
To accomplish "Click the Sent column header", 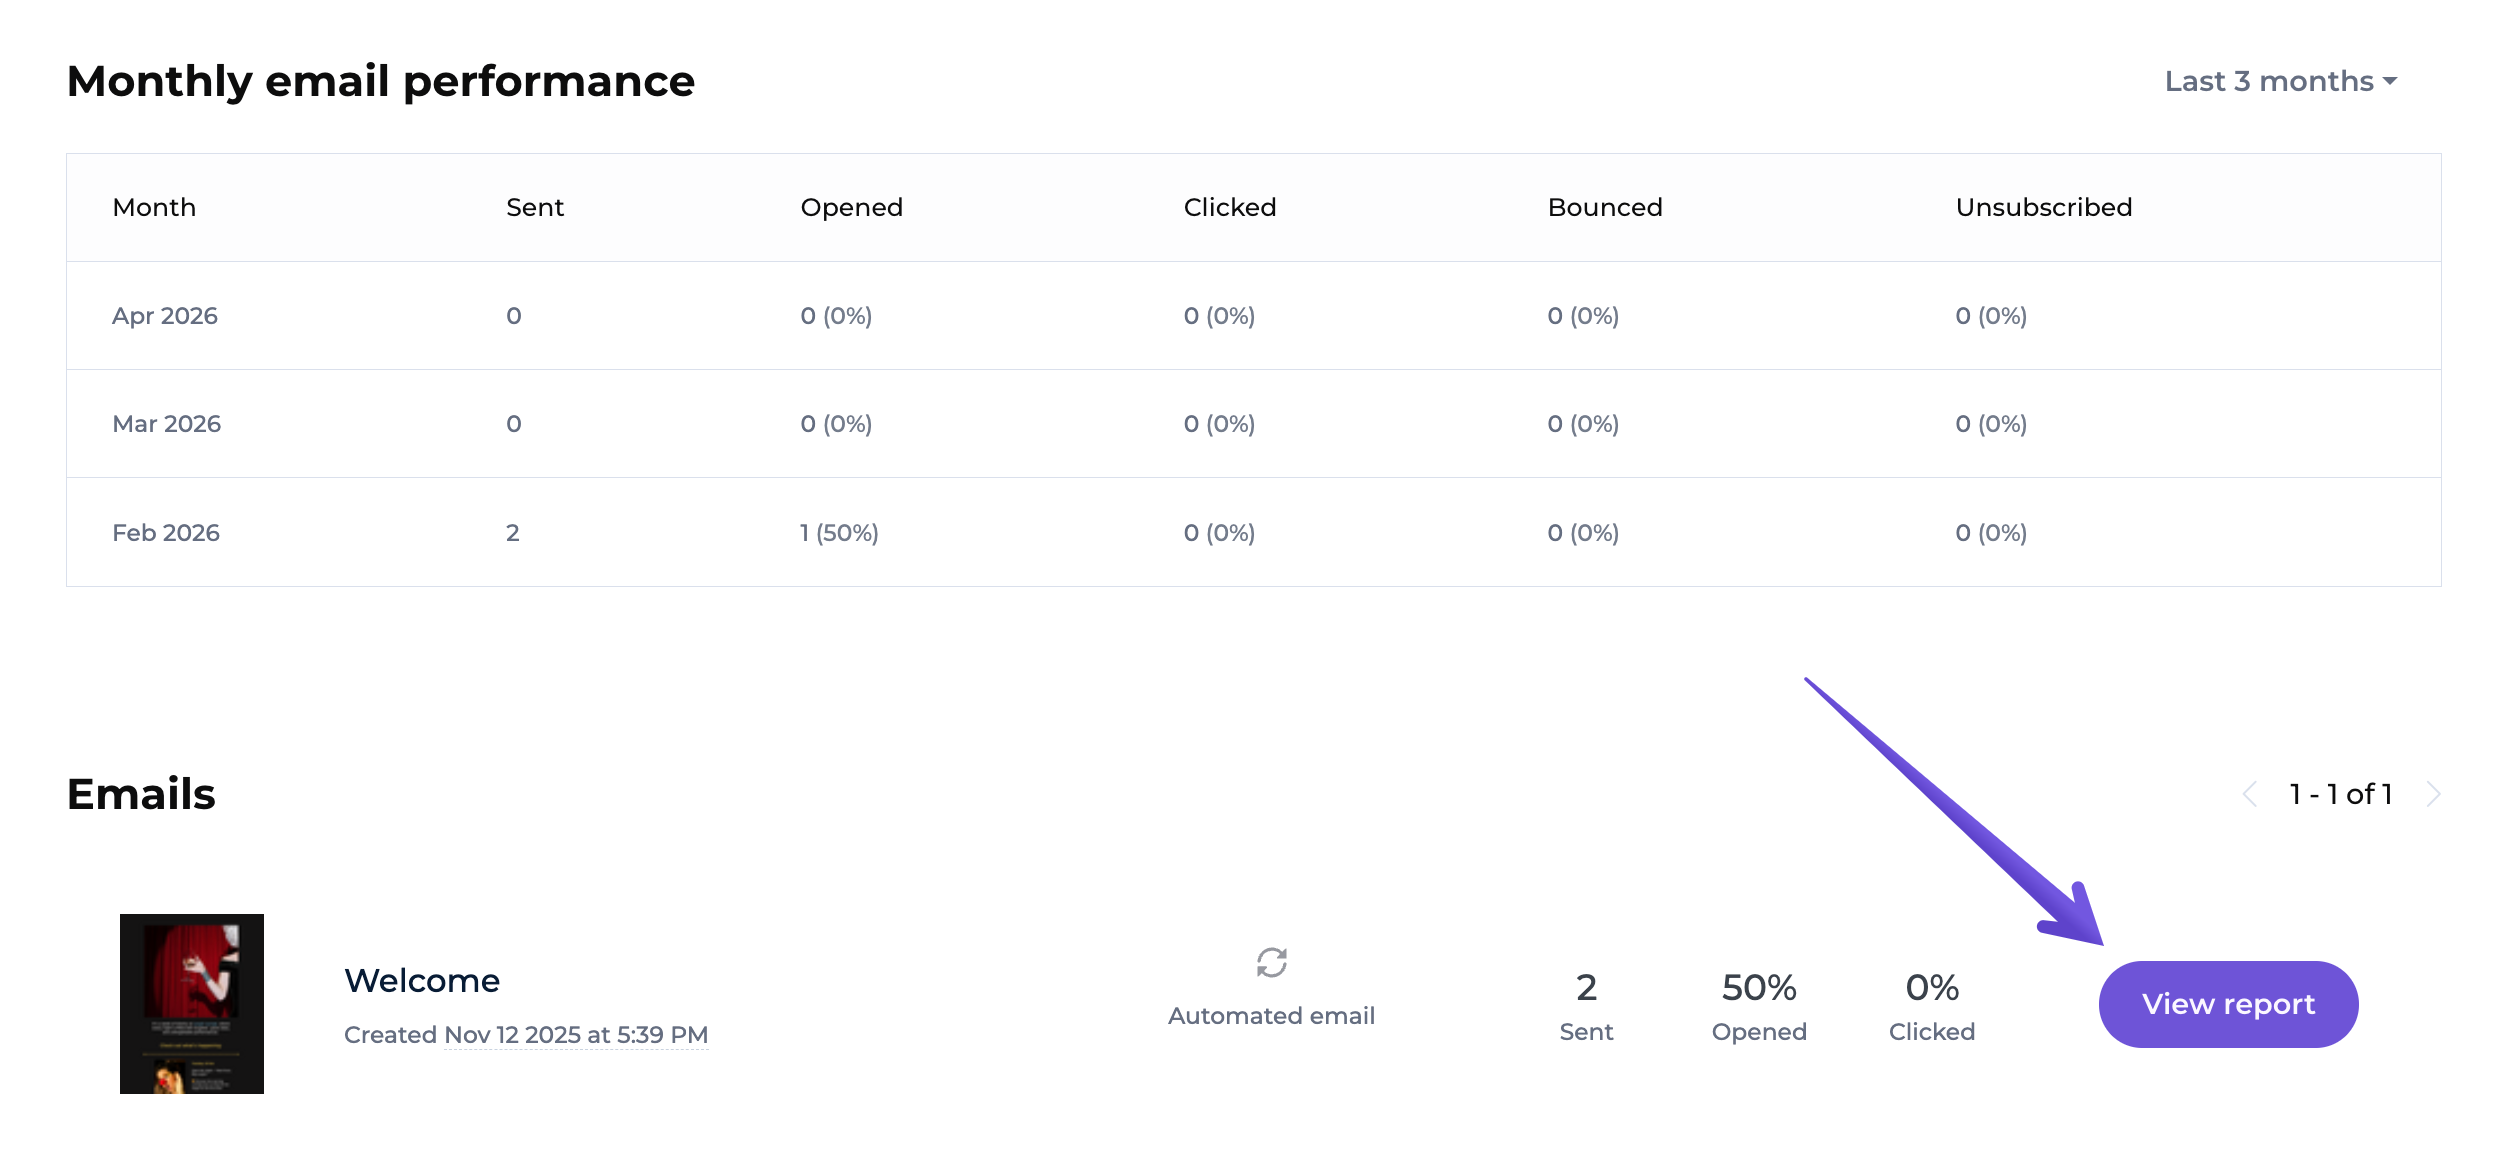I will pyautogui.click(x=535, y=207).
